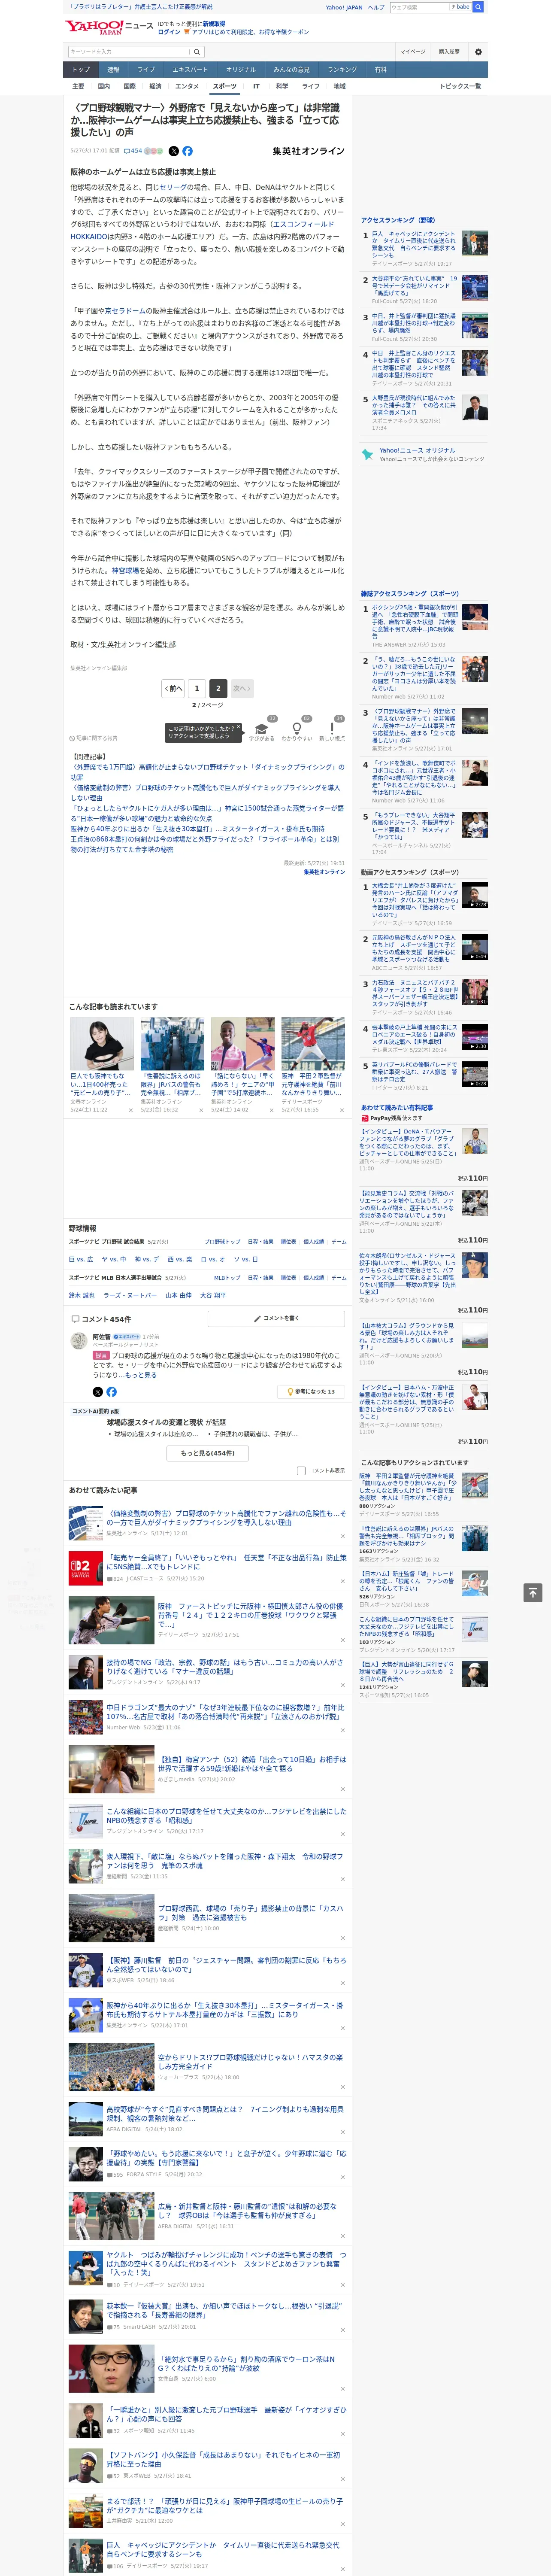
Task: Share the article on Facebook
Action: coord(187,151)
